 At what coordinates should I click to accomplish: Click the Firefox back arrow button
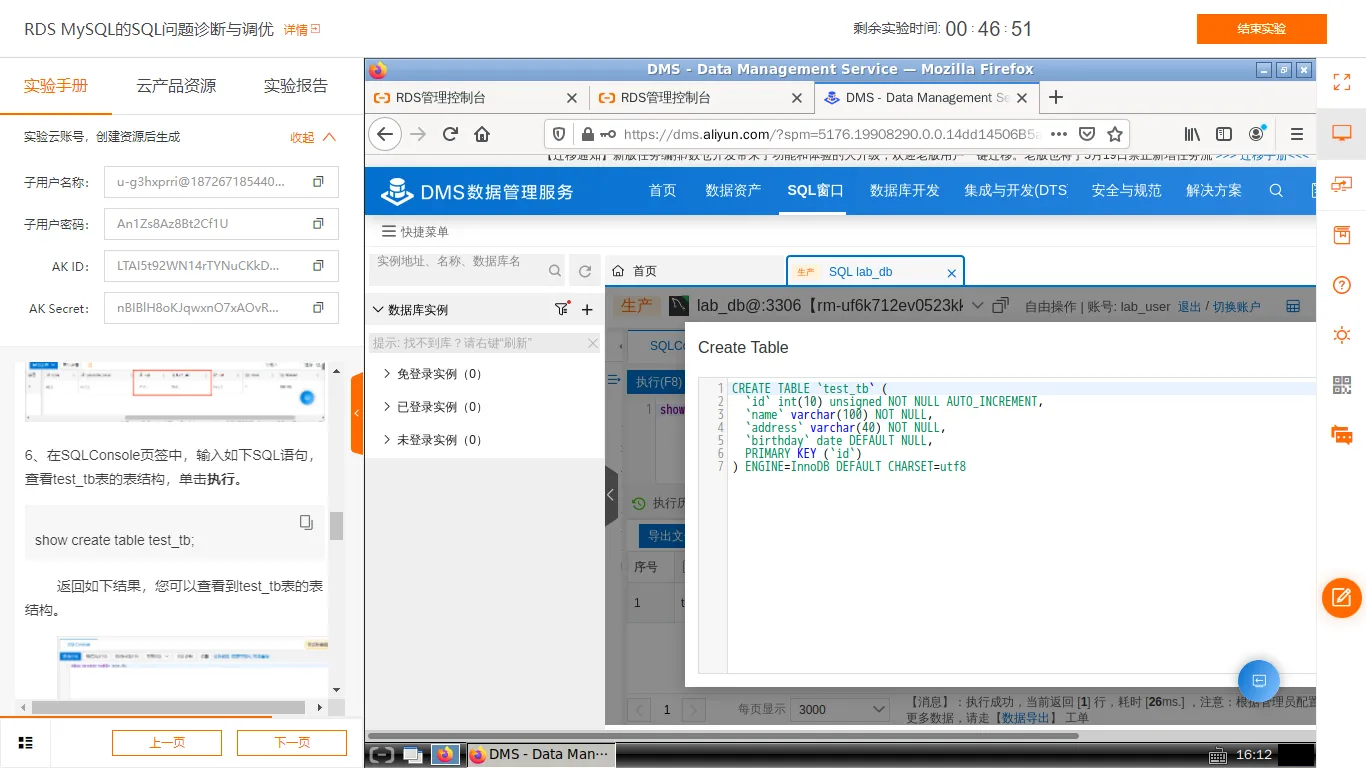coord(385,134)
